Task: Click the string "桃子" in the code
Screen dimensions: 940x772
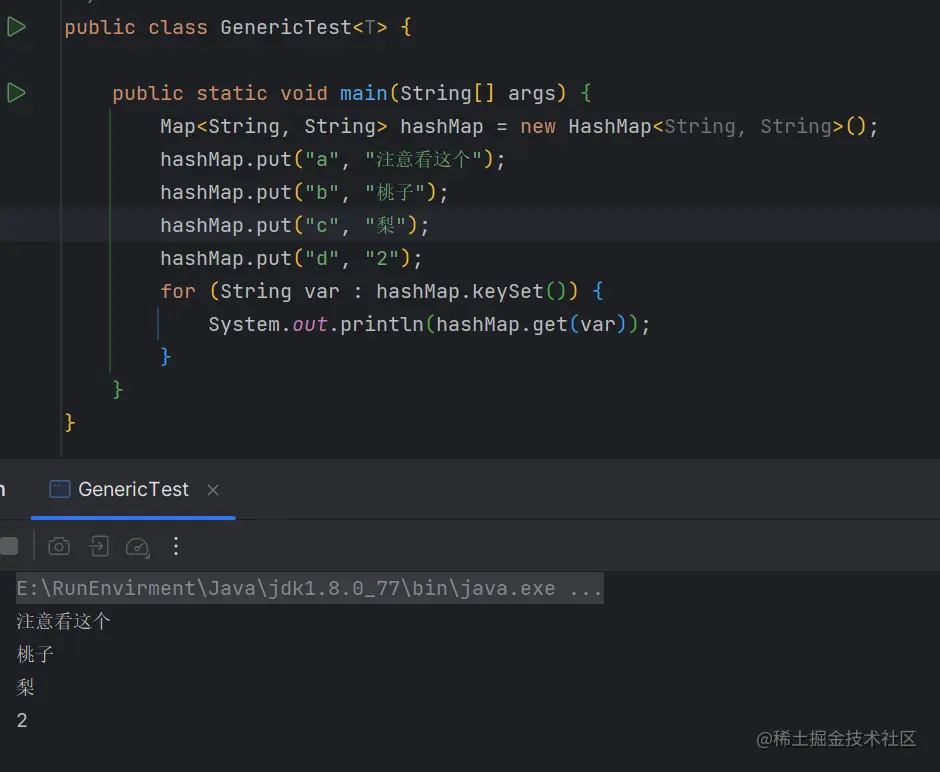Action: [x=395, y=192]
